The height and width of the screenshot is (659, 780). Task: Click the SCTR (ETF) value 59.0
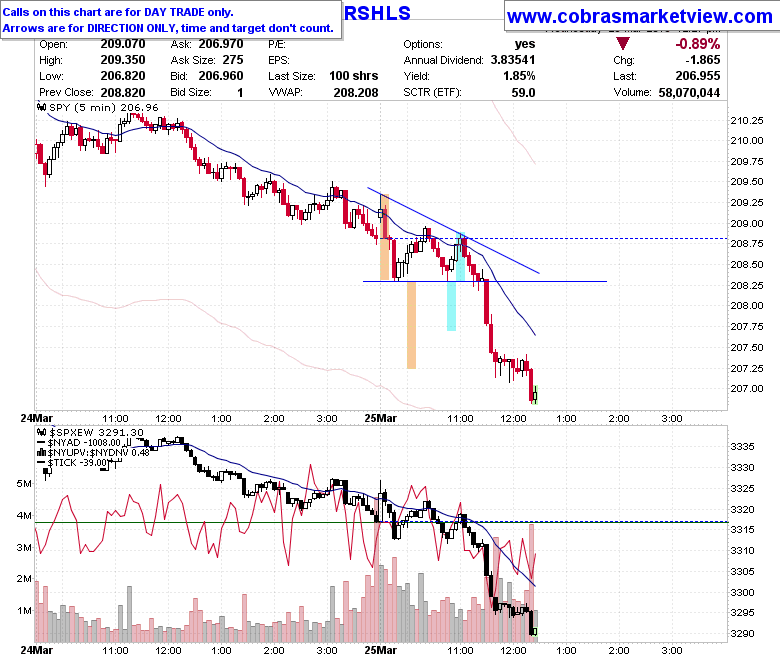(x=523, y=92)
